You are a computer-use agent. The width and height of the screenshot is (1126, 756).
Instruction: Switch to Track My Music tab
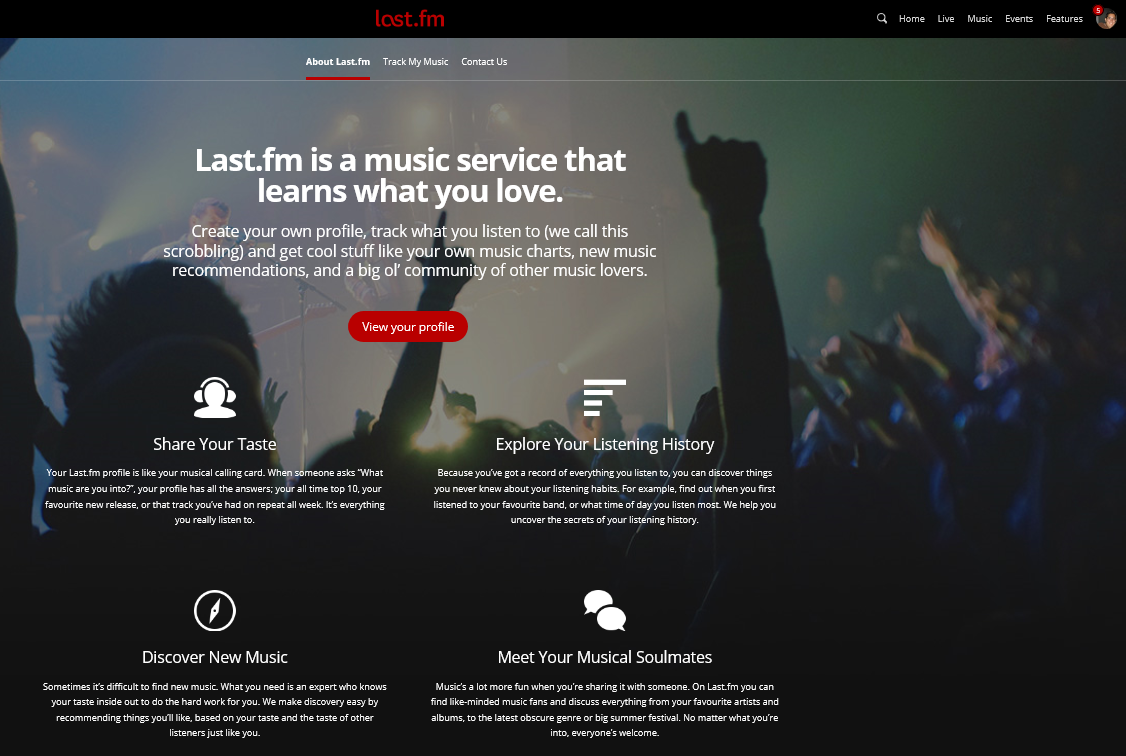tap(415, 62)
